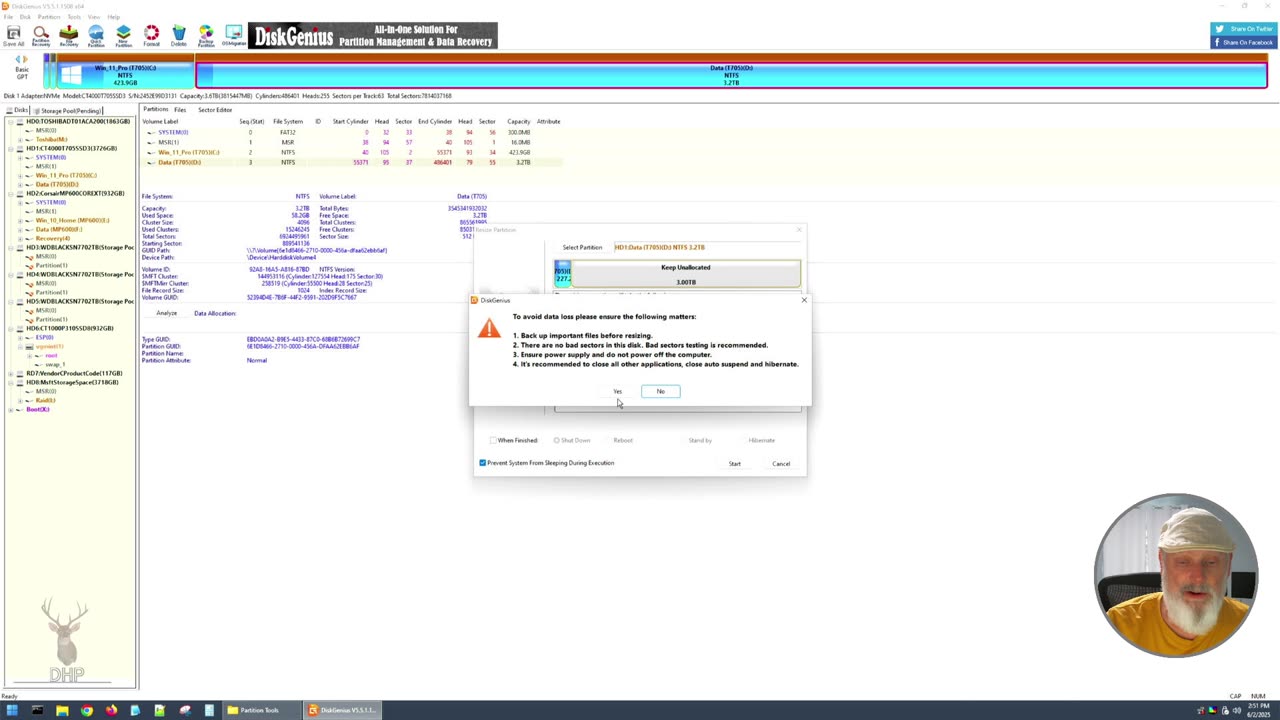1280x720 pixels.
Task: Click the DiskGenius taskbar button
Action: pyautogui.click(x=341, y=711)
